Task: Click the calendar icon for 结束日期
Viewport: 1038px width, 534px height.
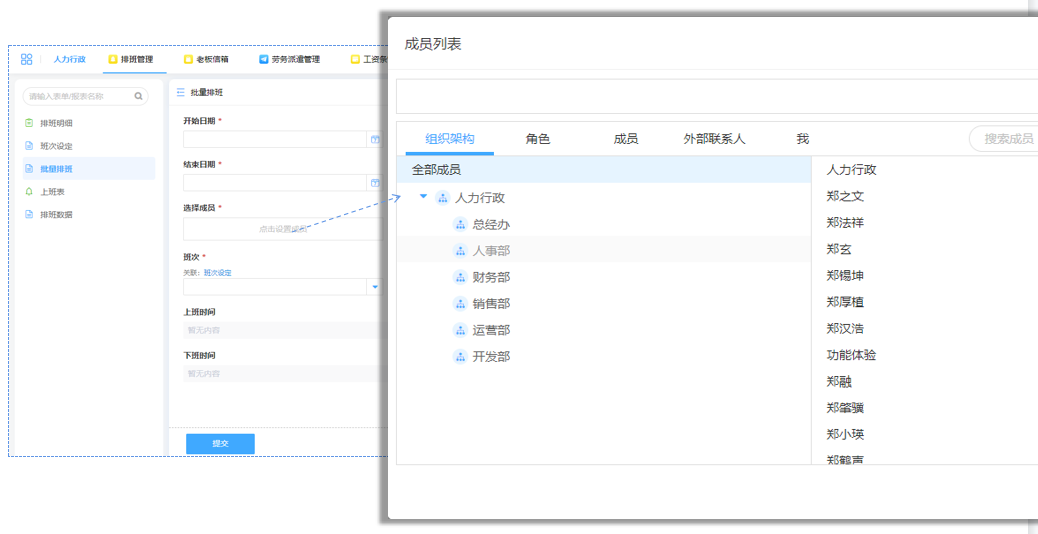Action: click(375, 184)
